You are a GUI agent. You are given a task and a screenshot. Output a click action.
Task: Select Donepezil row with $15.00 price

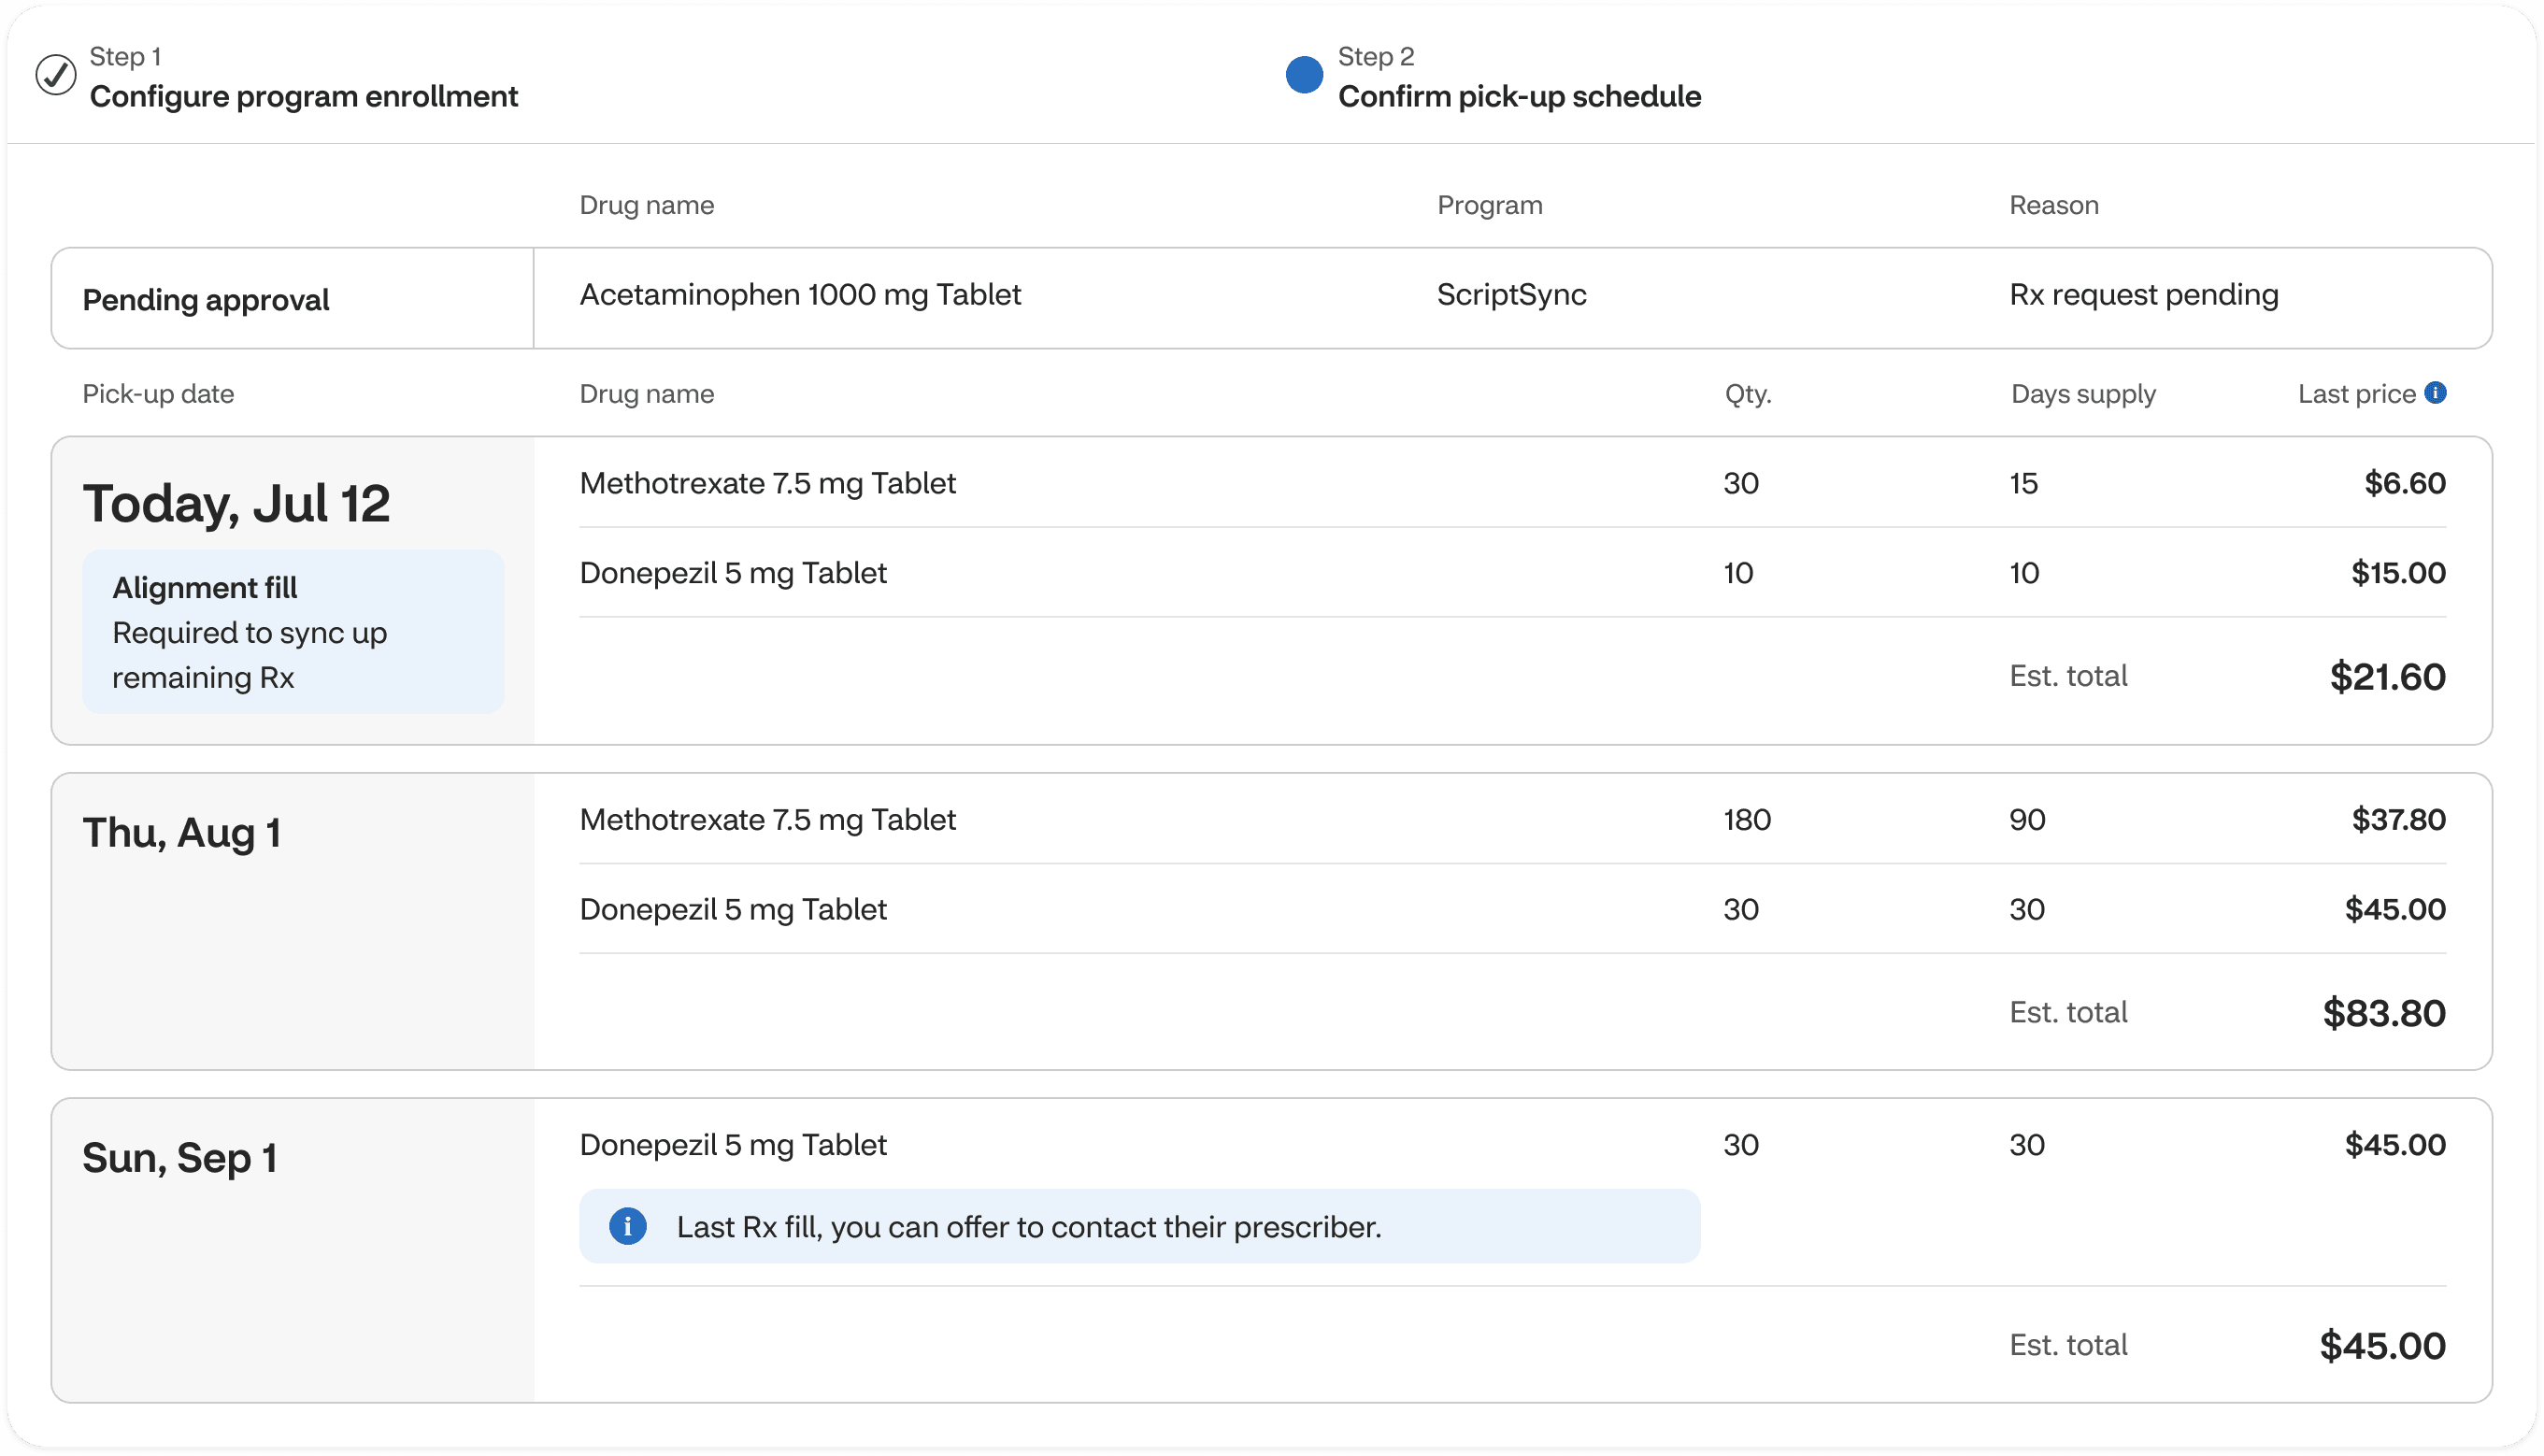[x=733, y=573]
